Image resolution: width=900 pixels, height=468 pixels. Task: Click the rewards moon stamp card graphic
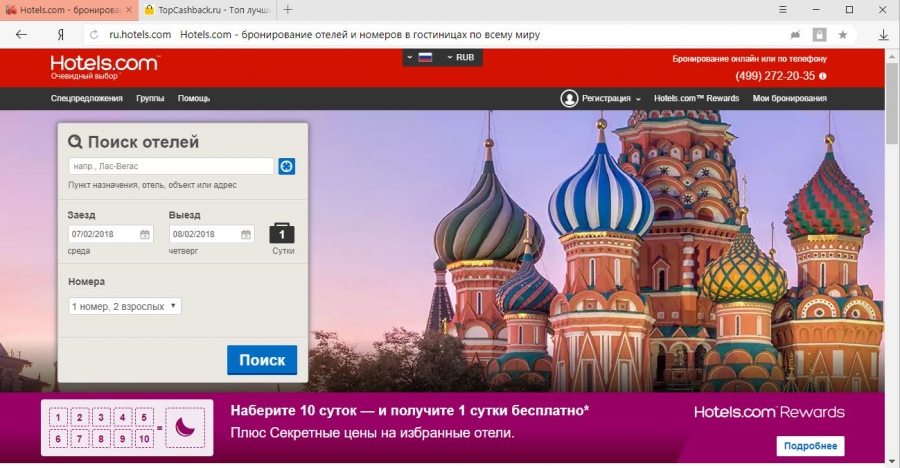(x=127, y=428)
